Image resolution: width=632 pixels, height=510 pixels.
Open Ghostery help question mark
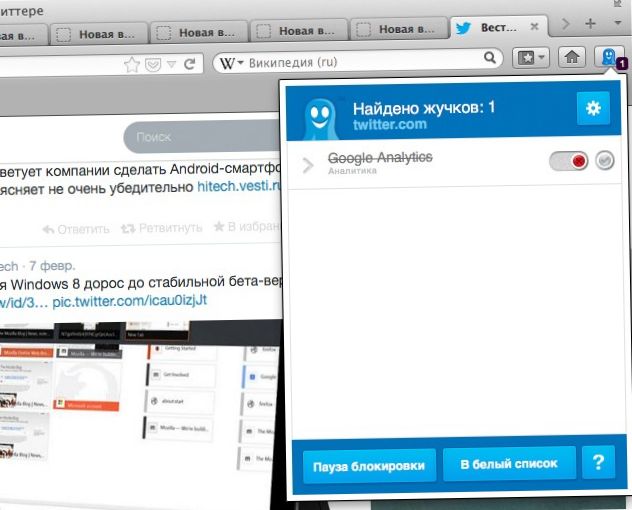pyautogui.click(x=599, y=462)
